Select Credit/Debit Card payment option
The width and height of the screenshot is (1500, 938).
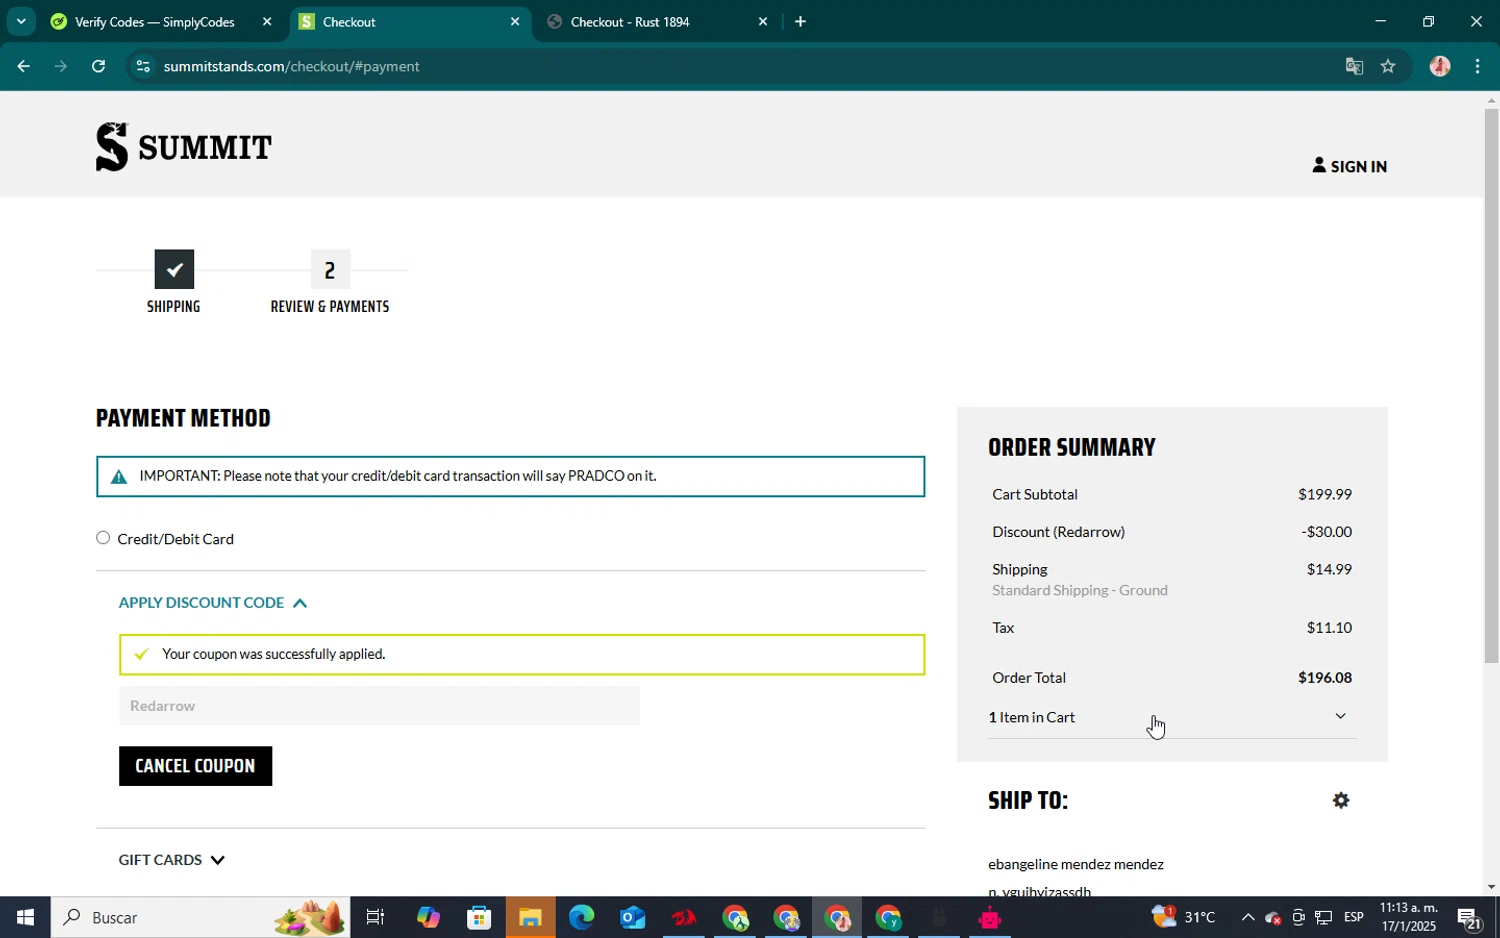click(x=103, y=538)
